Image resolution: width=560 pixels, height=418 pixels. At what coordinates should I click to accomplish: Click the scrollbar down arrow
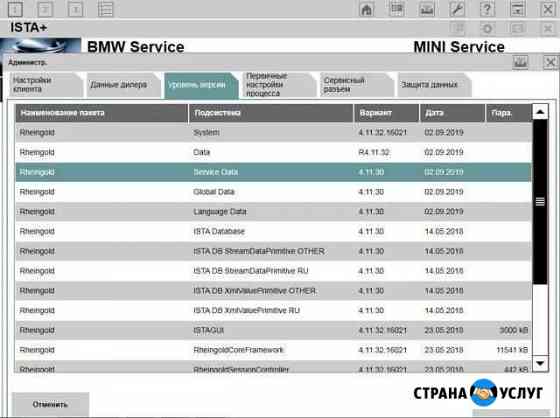point(540,364)
